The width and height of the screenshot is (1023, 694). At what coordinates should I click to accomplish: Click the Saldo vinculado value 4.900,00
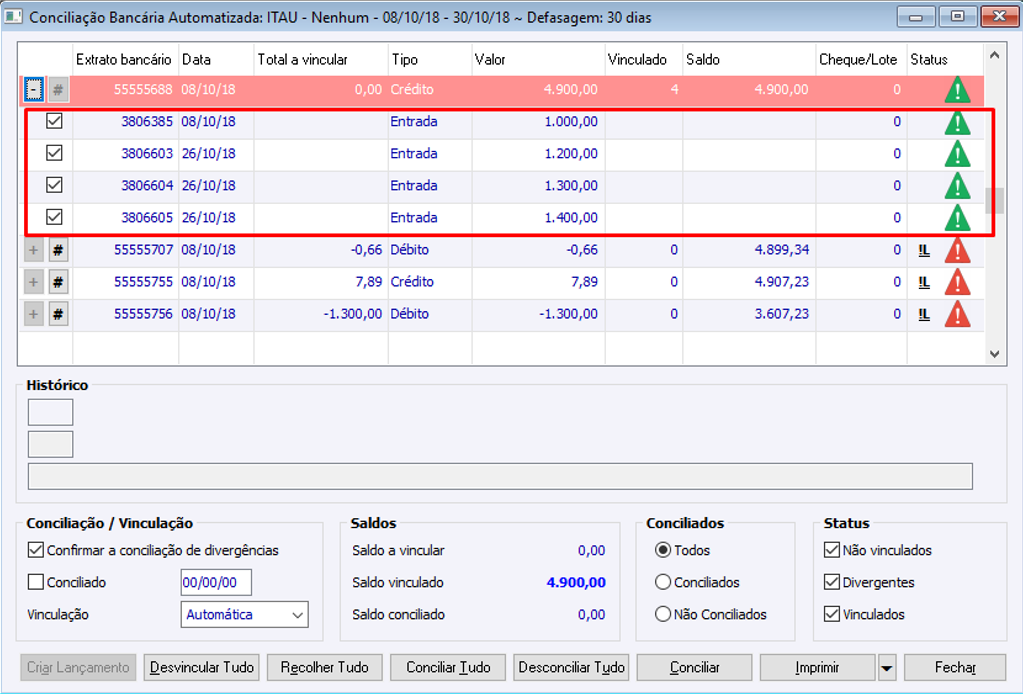point(576,582)
